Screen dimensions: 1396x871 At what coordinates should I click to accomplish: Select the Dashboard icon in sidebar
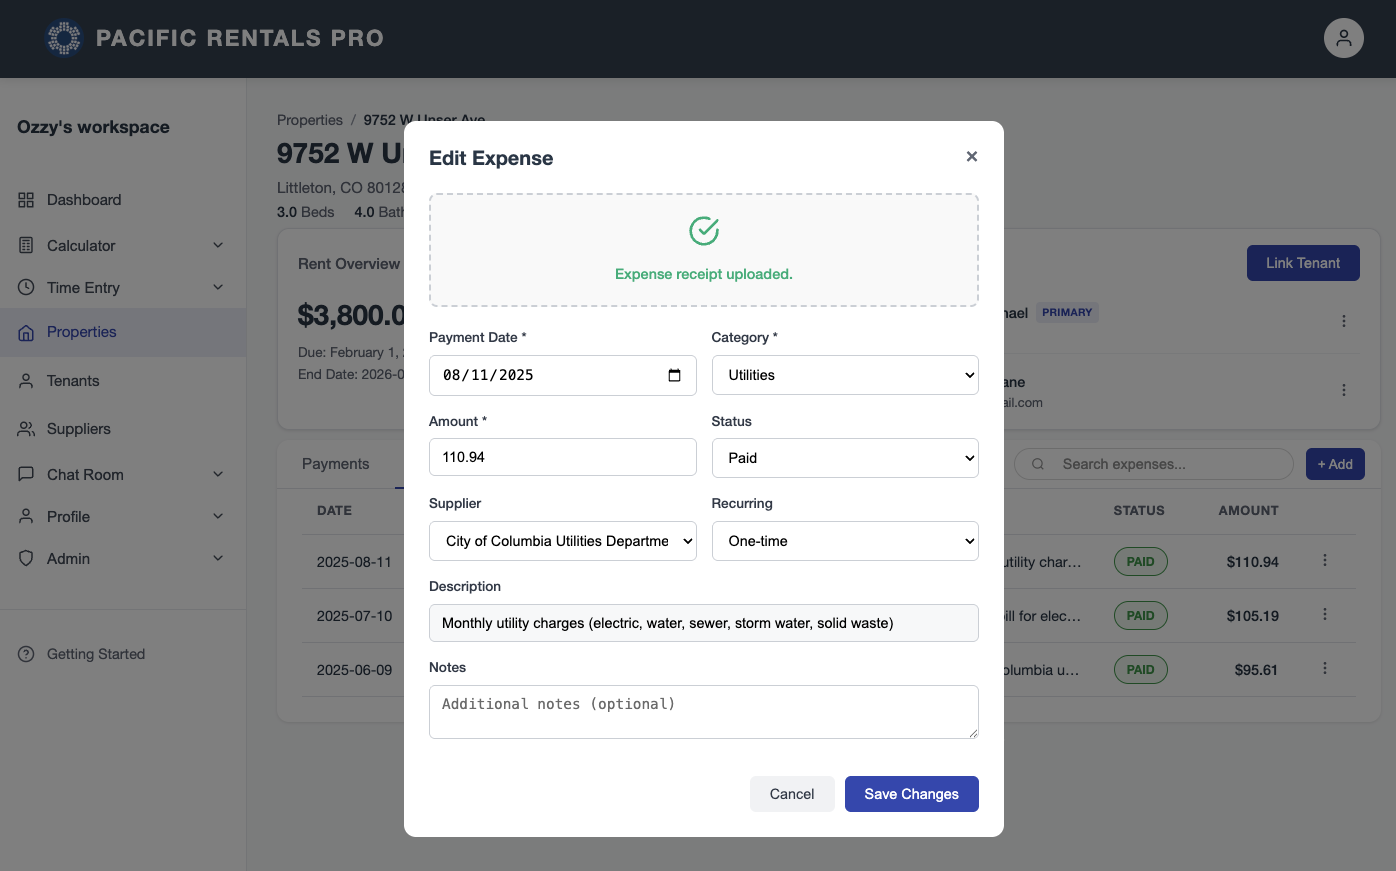point(26,199)
